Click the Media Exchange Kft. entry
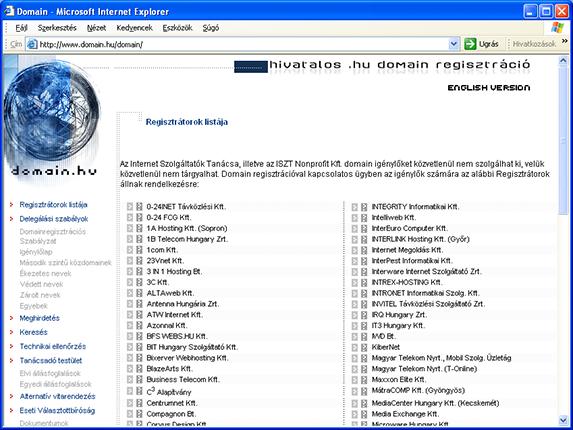Screen dimensions: 573x430 pos(405,414)
